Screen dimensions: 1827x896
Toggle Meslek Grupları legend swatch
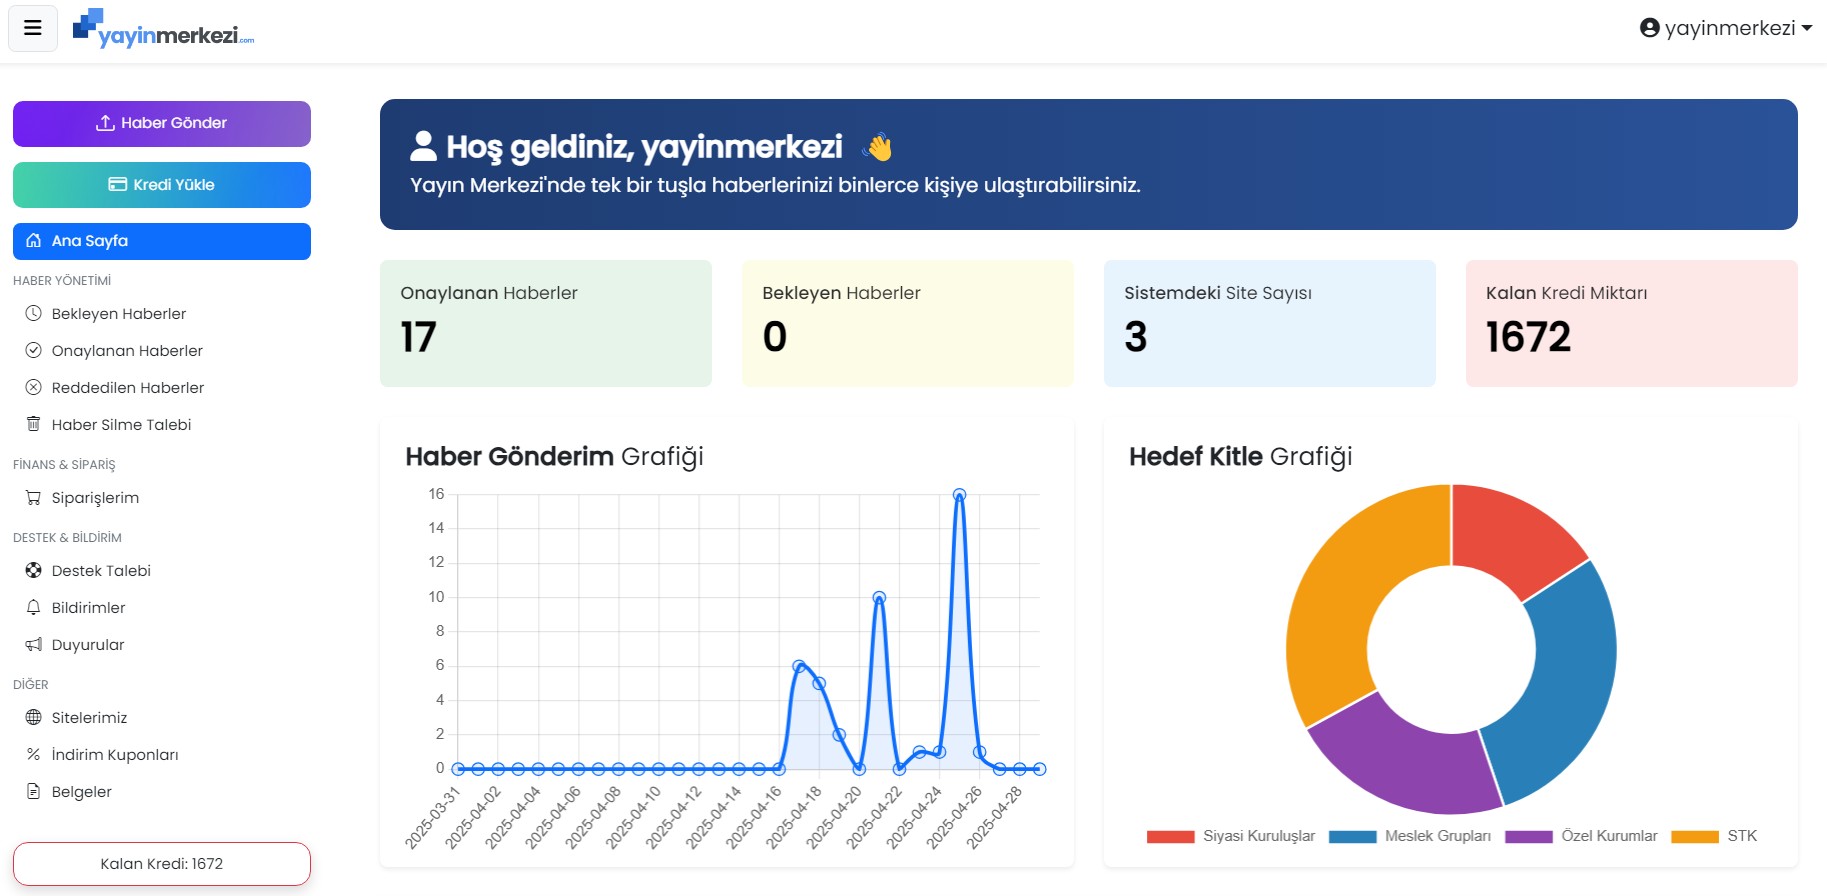tap(1352, 837)
